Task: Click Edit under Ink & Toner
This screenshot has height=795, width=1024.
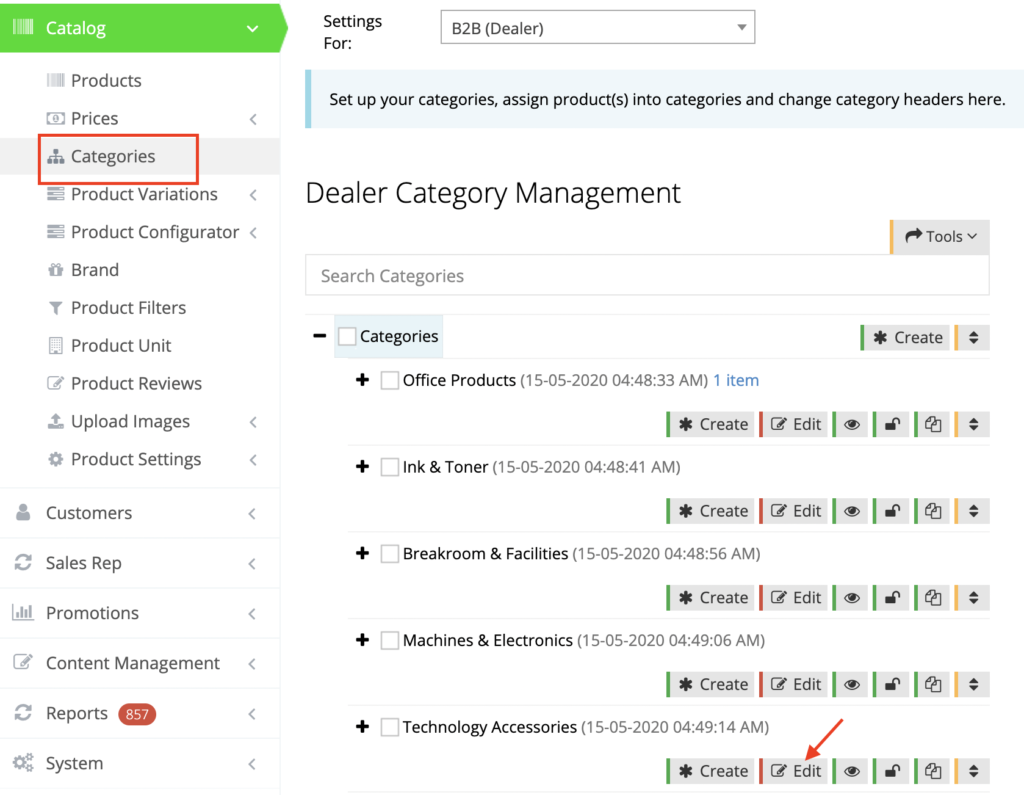Action: pyautogui.click(x=793, y=511)
